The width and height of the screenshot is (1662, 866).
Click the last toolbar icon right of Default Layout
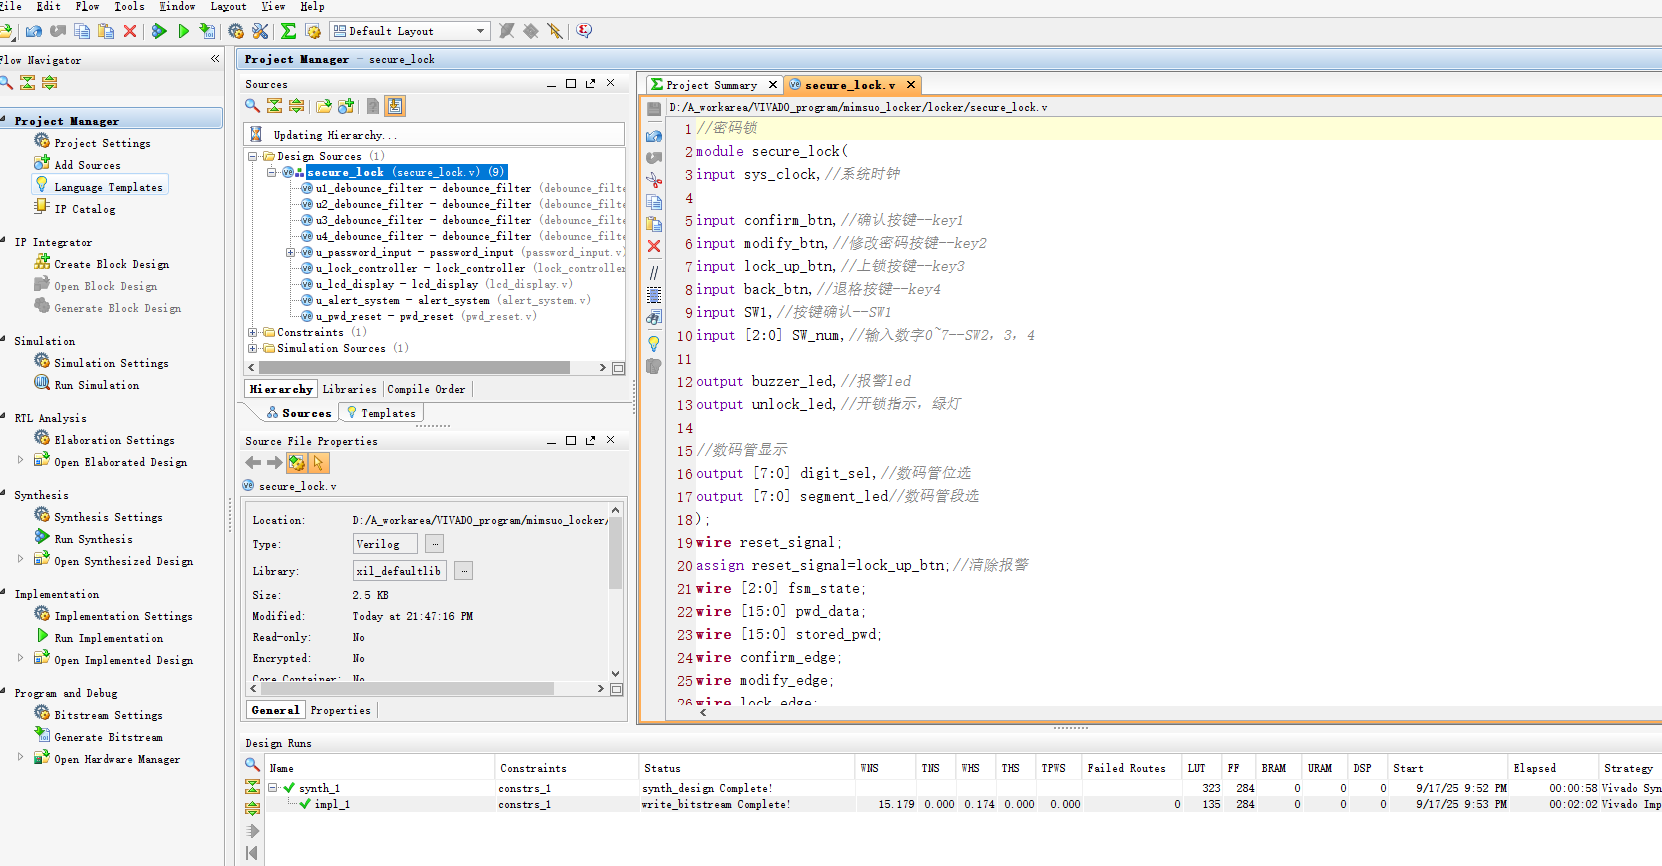pos(585,31)
